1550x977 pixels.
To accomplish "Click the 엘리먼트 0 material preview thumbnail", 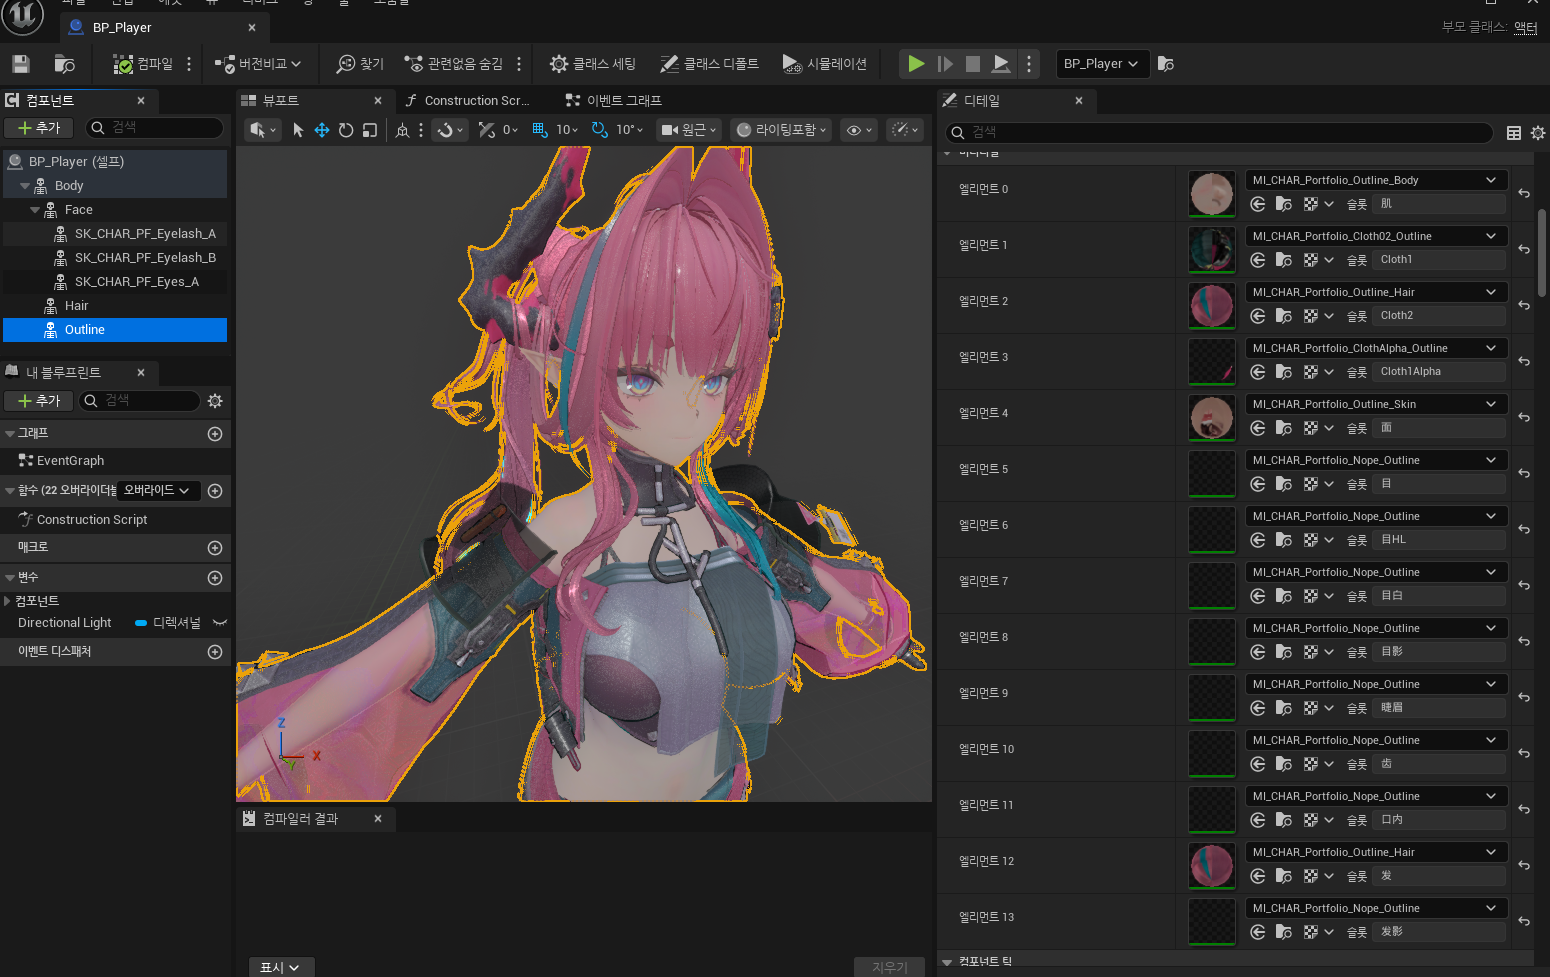I will (1212, 194).
